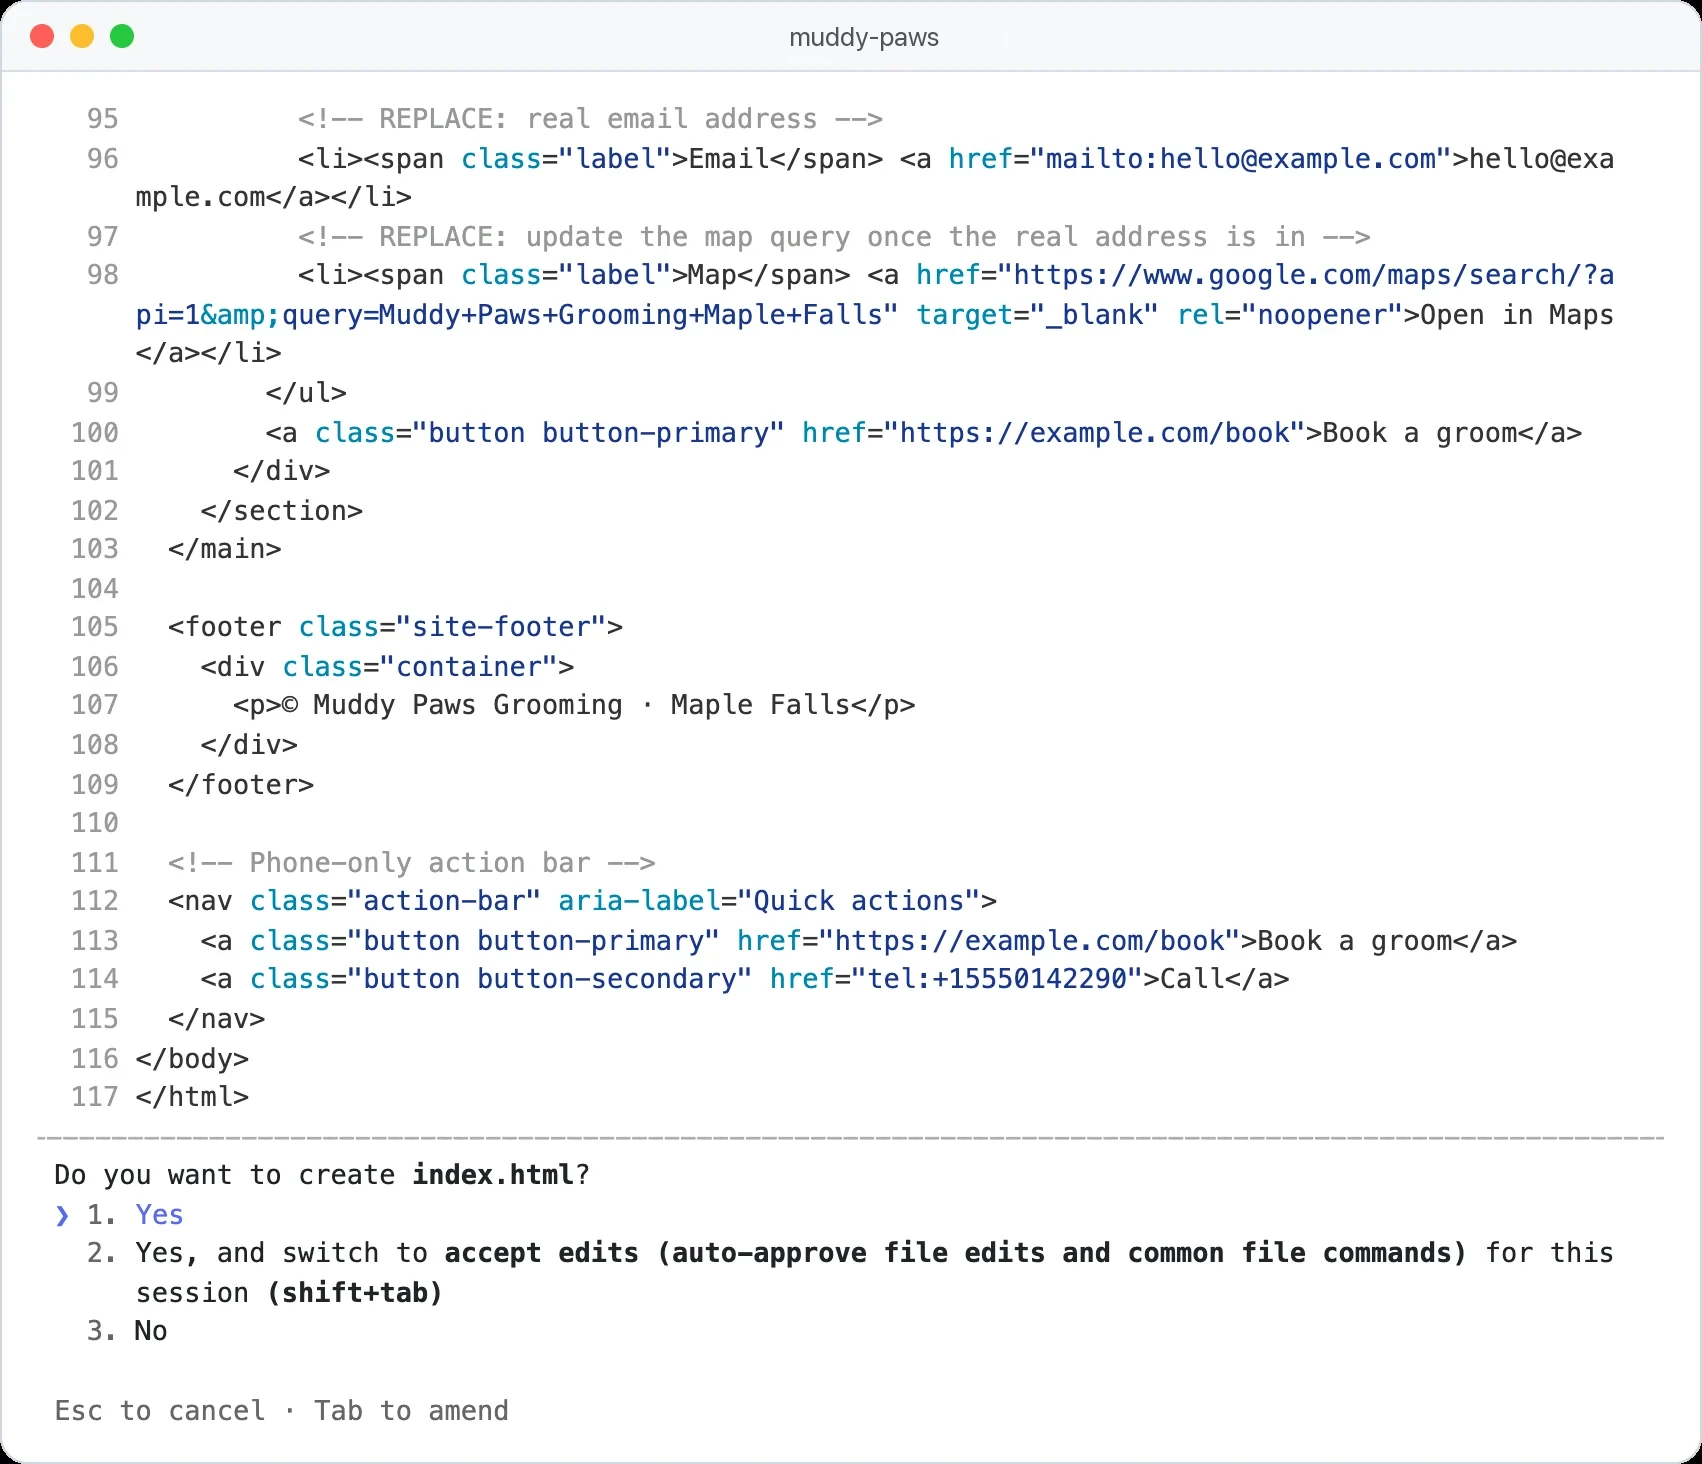Click the "muddy-paws" window title
The height and width of the screenshot is (1464, 1702).
click(x=864, y=38)
